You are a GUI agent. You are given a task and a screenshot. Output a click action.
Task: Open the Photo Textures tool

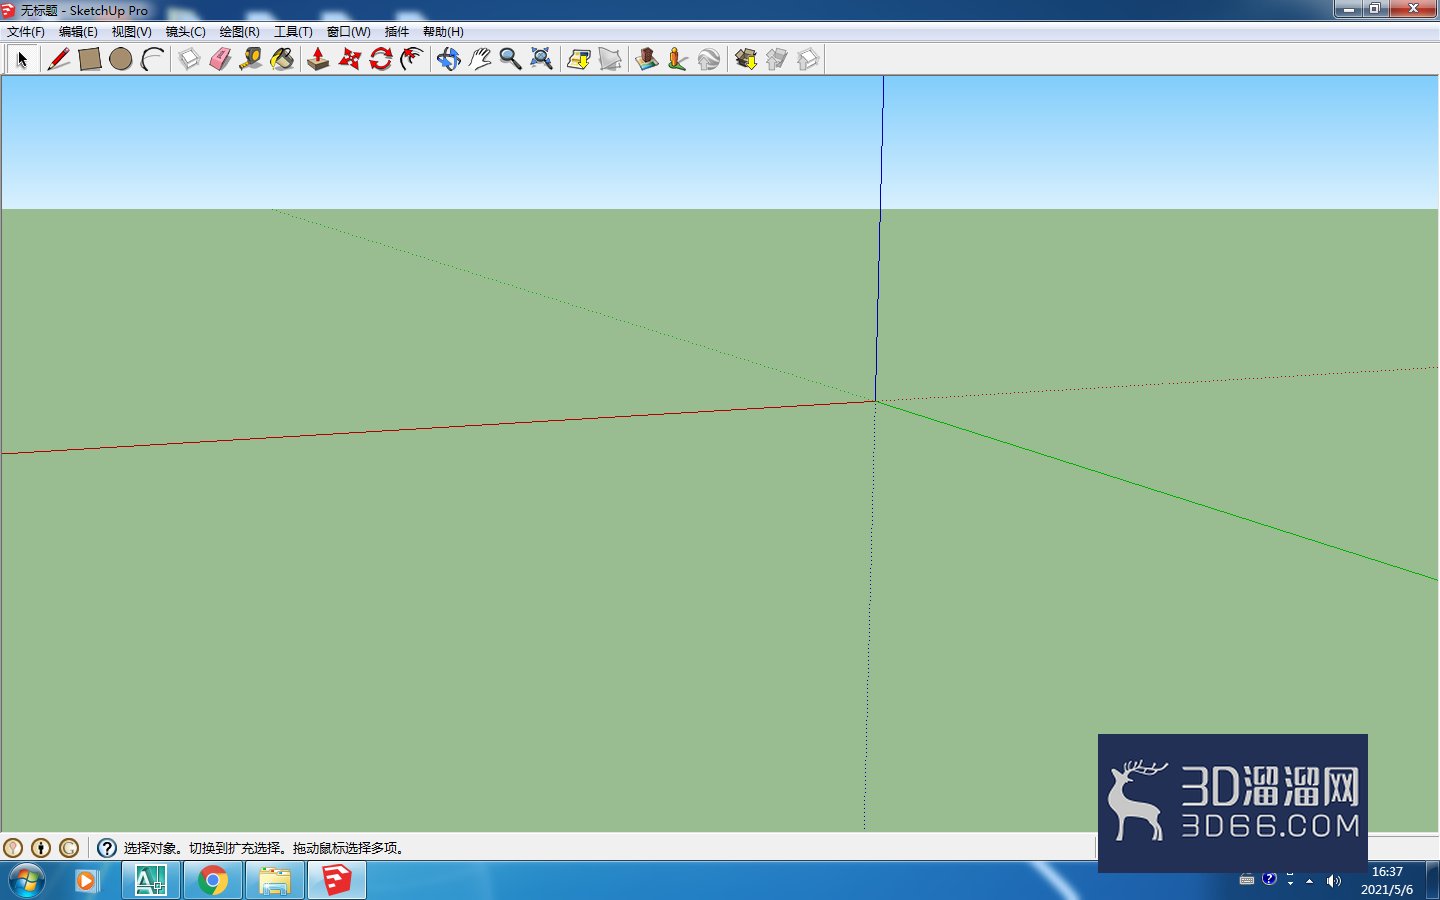point(677,59)
